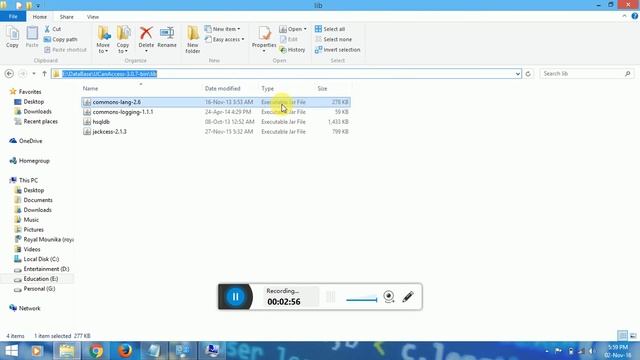Open the recorder pencil annotation tool
The width and height of the screenshot is (640, 360).
coord(408,297)
